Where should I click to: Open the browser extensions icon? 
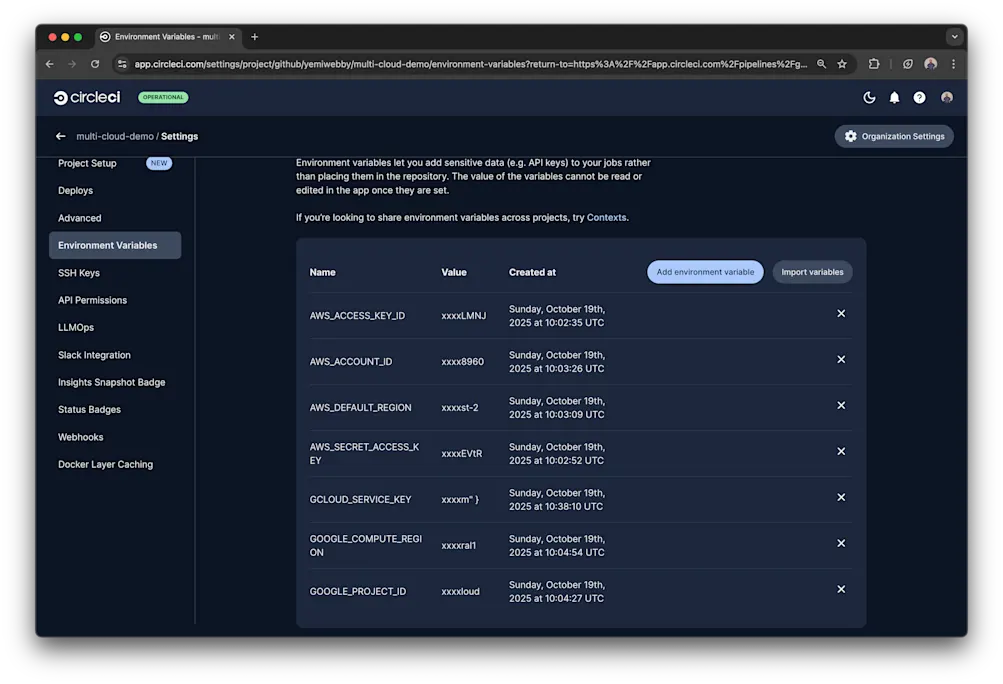point(872,63)
